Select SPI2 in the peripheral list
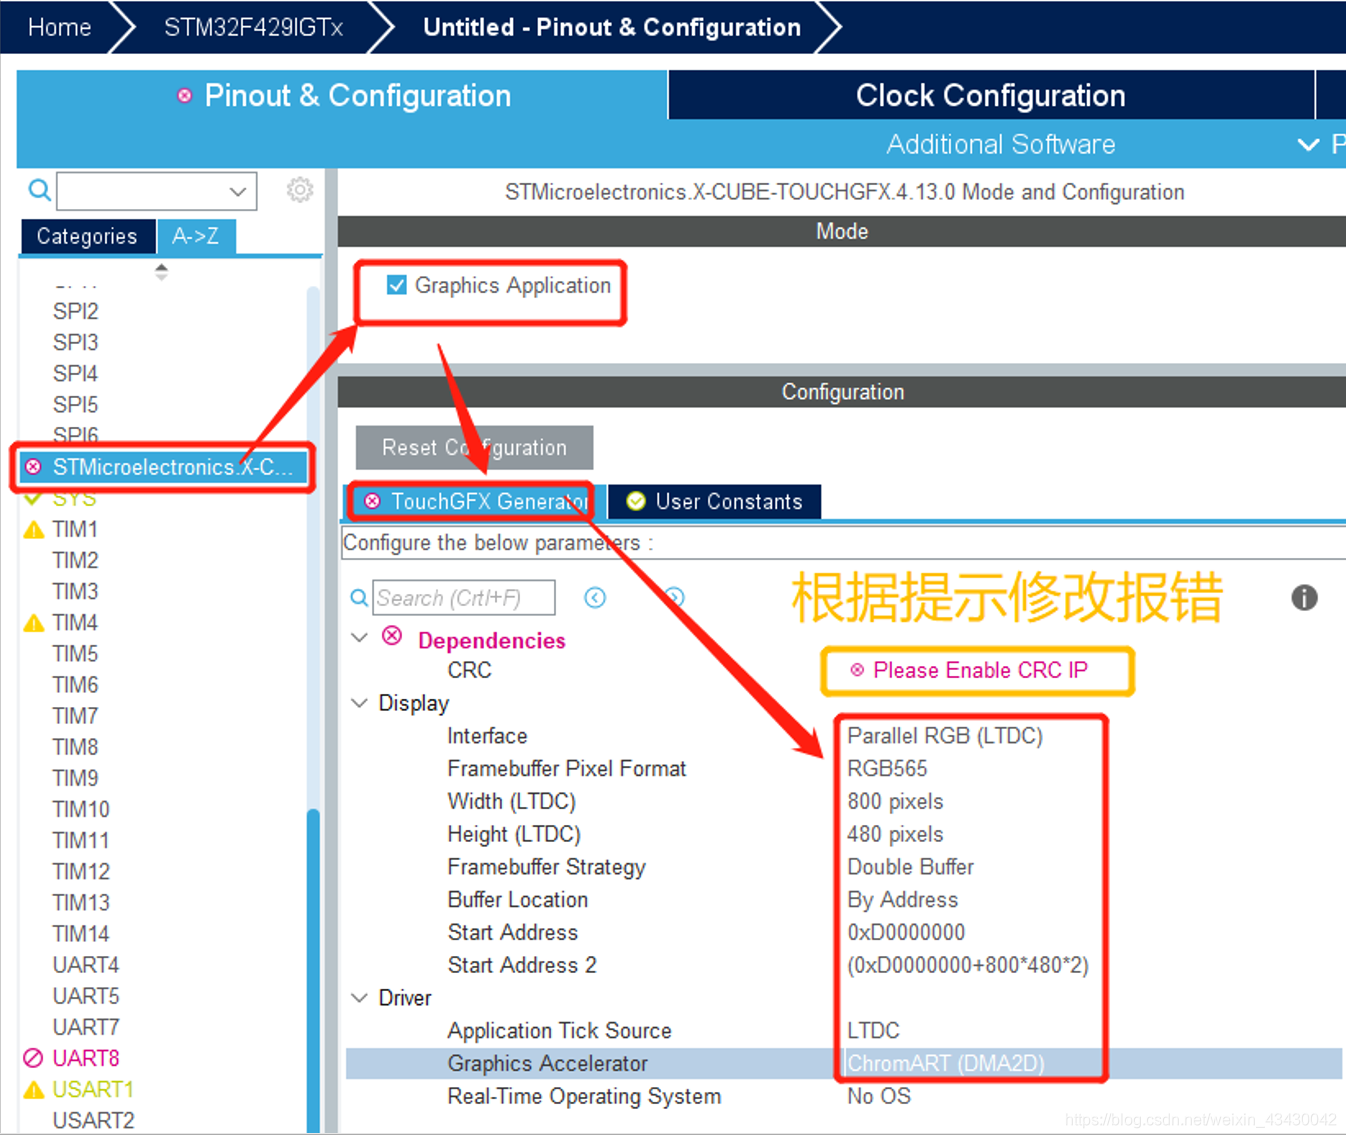The image size is (1346, 1138). (x=76, y=312)
